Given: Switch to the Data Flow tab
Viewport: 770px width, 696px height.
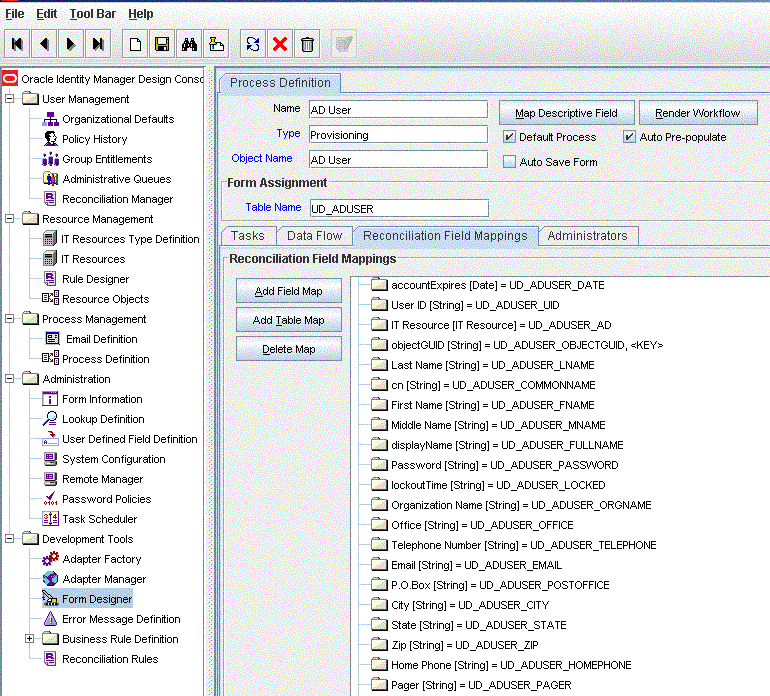Looking at the screenshot, I should [x=314, y=236].
